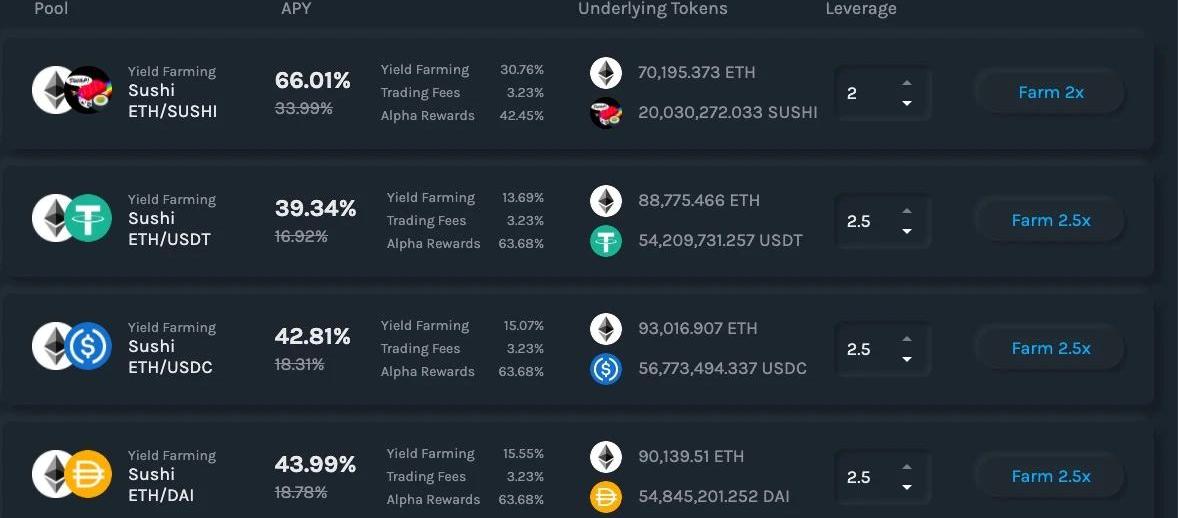Decrease leverage for ETH/SUSHI pool
This screenshot has width=1178, height=518.
click(x=906, y=103)
